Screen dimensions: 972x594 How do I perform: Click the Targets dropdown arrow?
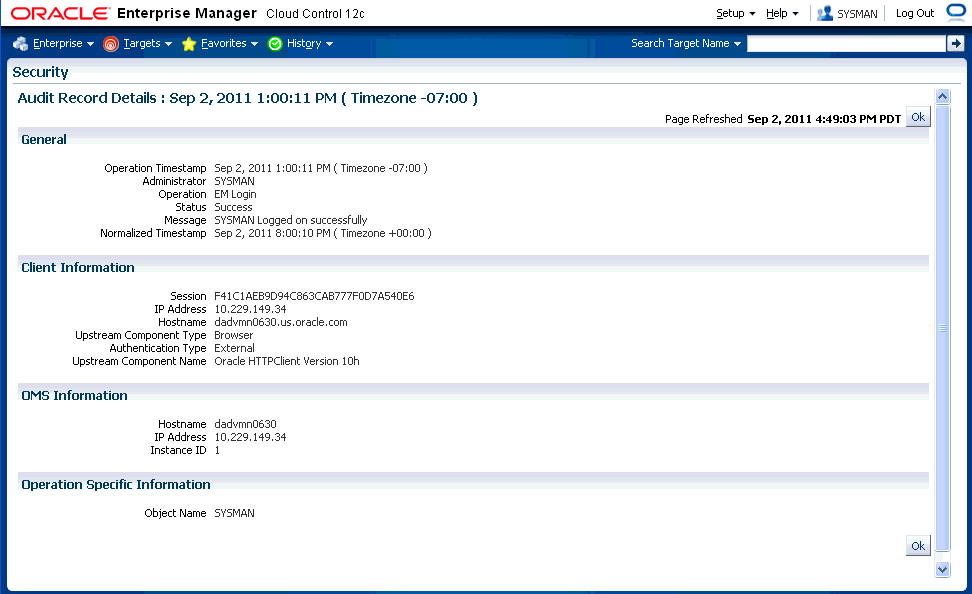coord(169,44)
